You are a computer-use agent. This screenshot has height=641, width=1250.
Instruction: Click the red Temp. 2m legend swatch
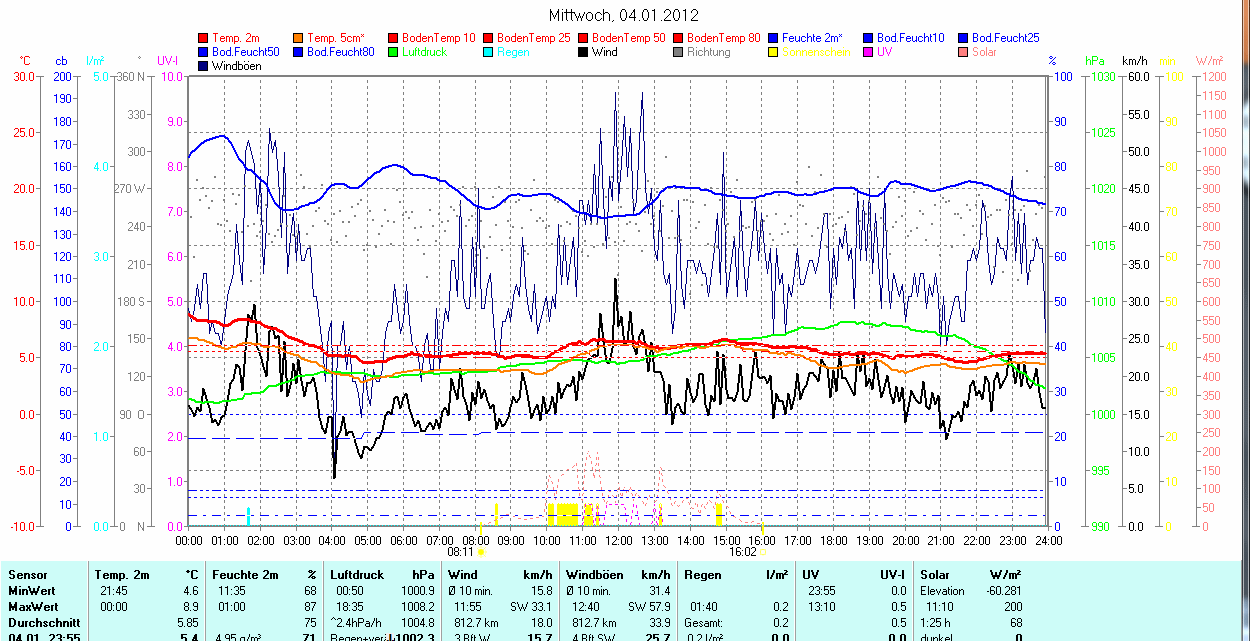click(204, 38)
